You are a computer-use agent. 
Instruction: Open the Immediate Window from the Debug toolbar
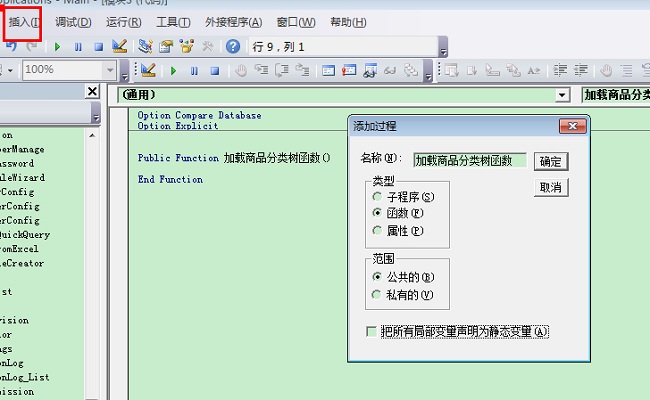[x=349, y=70]
